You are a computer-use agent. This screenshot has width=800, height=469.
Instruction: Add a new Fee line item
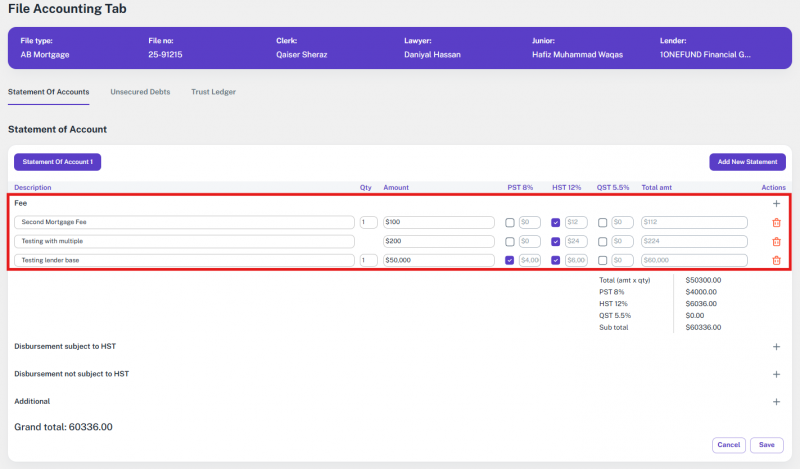[776, 203]
